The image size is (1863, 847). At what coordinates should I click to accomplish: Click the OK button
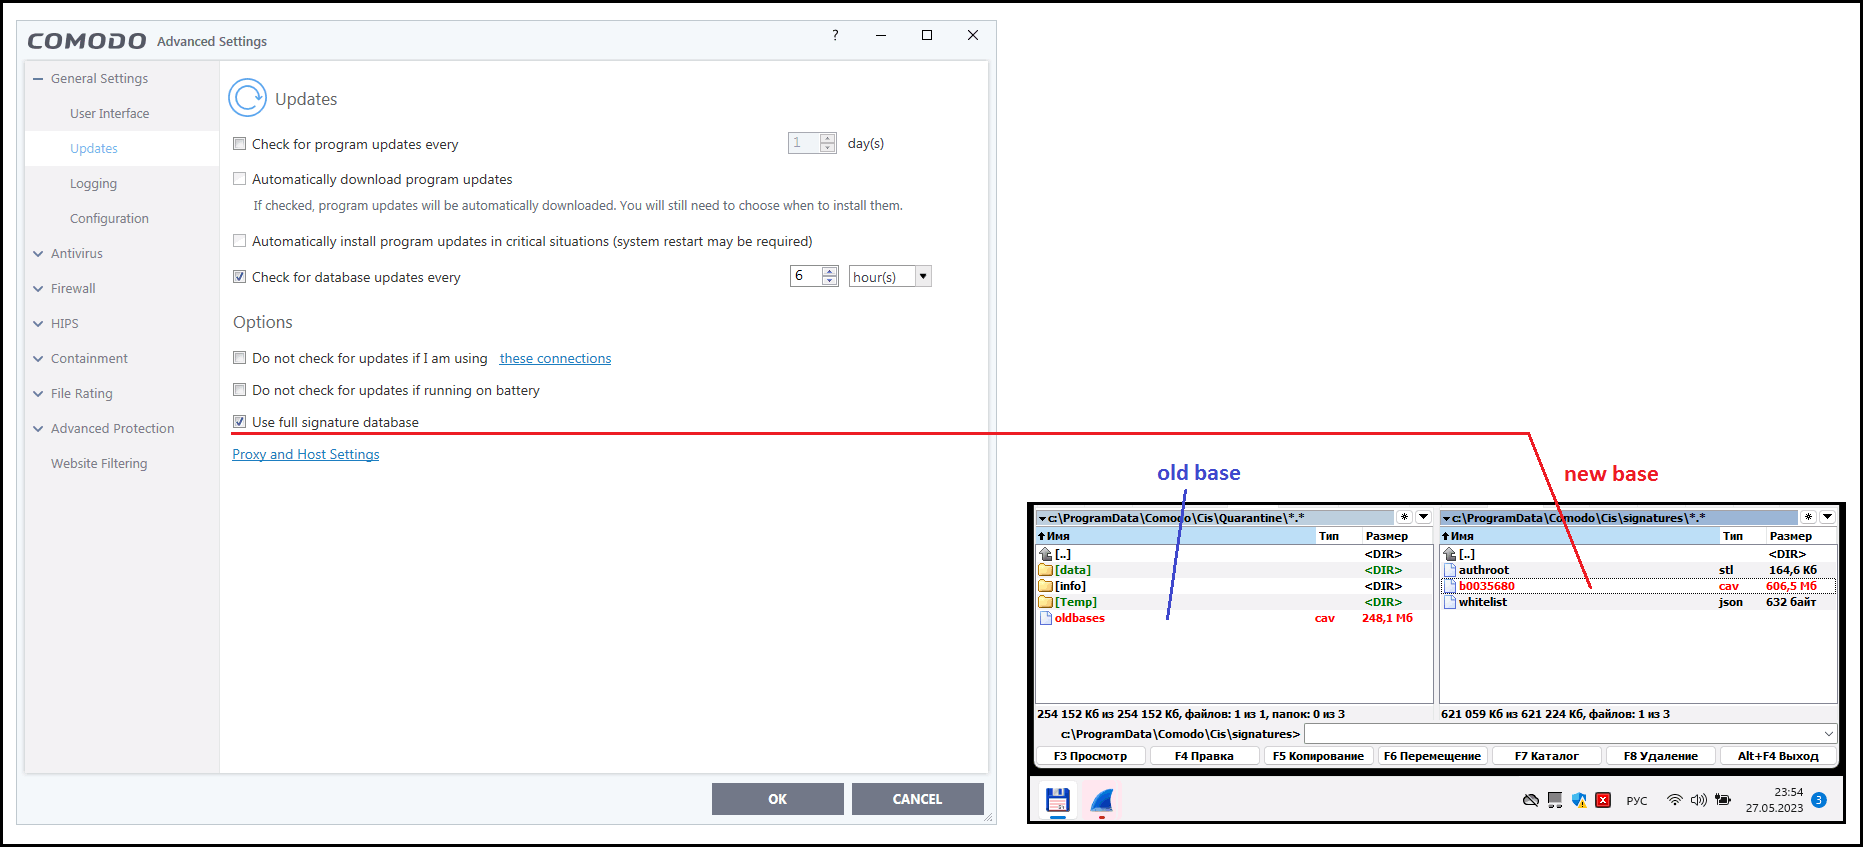[x=778, y=799]
